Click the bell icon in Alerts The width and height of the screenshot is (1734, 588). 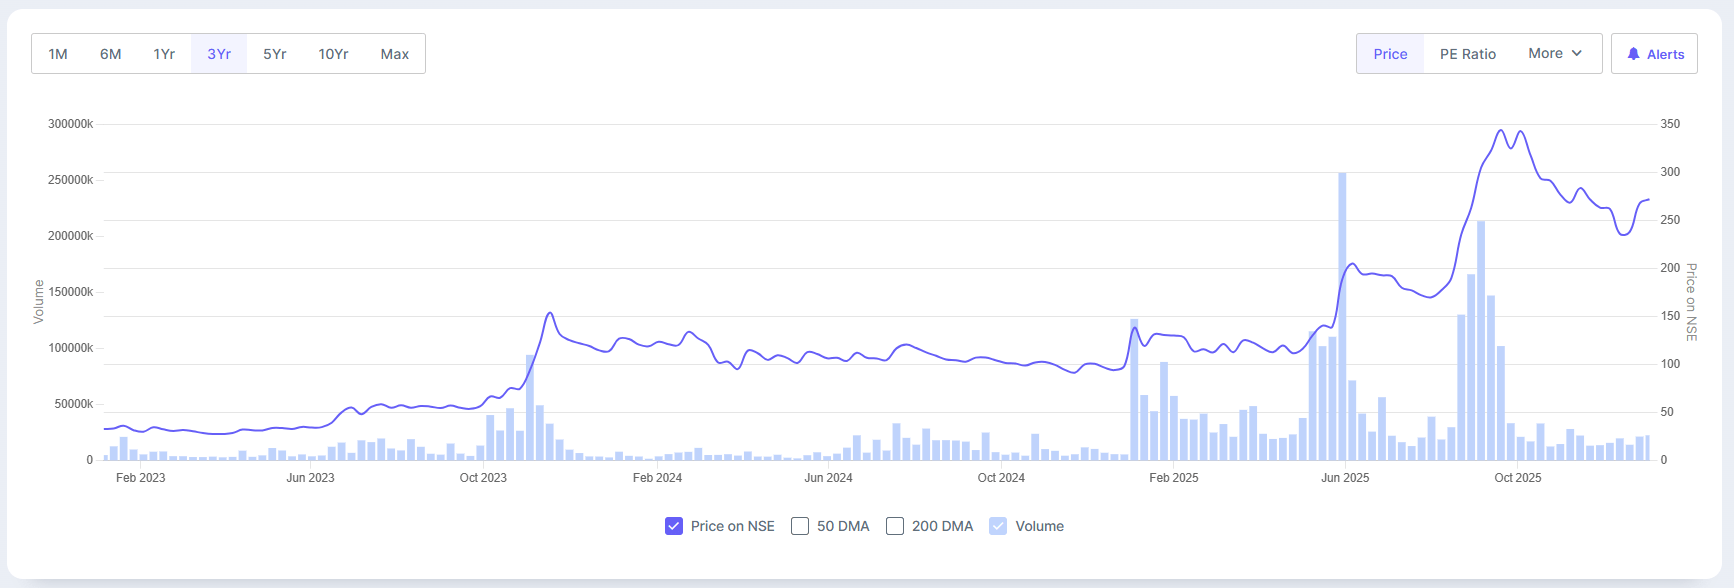(1633, 54)
